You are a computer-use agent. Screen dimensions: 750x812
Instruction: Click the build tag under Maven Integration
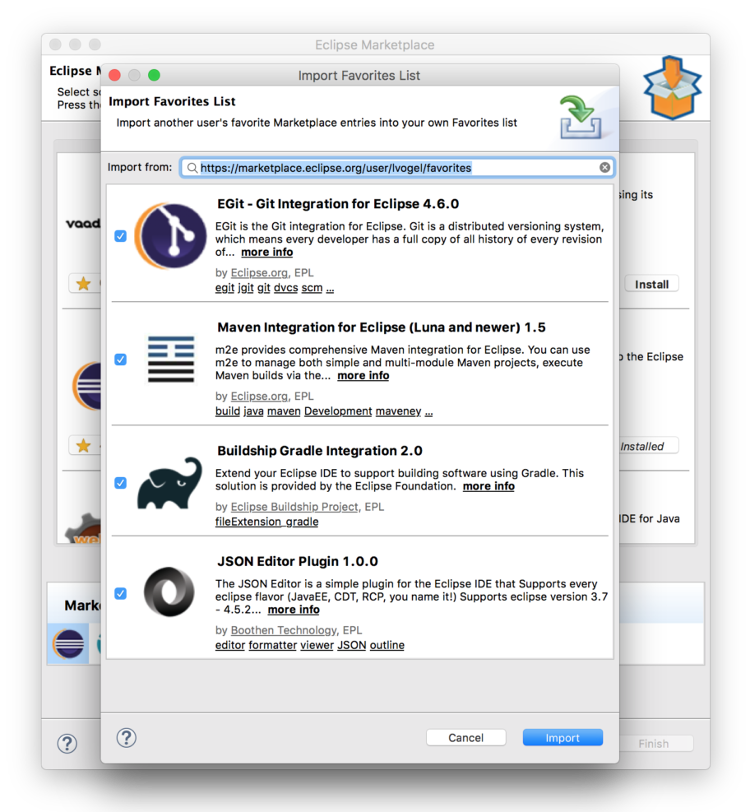point(227,411)
